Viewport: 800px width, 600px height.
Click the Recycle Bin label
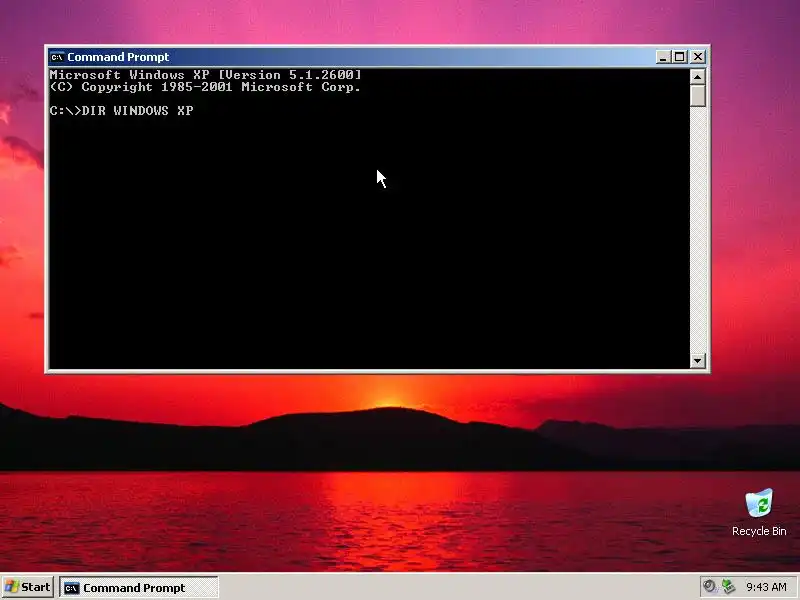click(759, 531)
